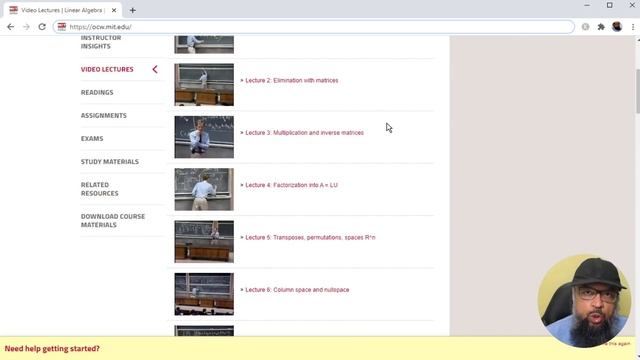Click the page vertical scrollbar thumb
Screen dimensions: 640x360
click(x=638, y=91)
